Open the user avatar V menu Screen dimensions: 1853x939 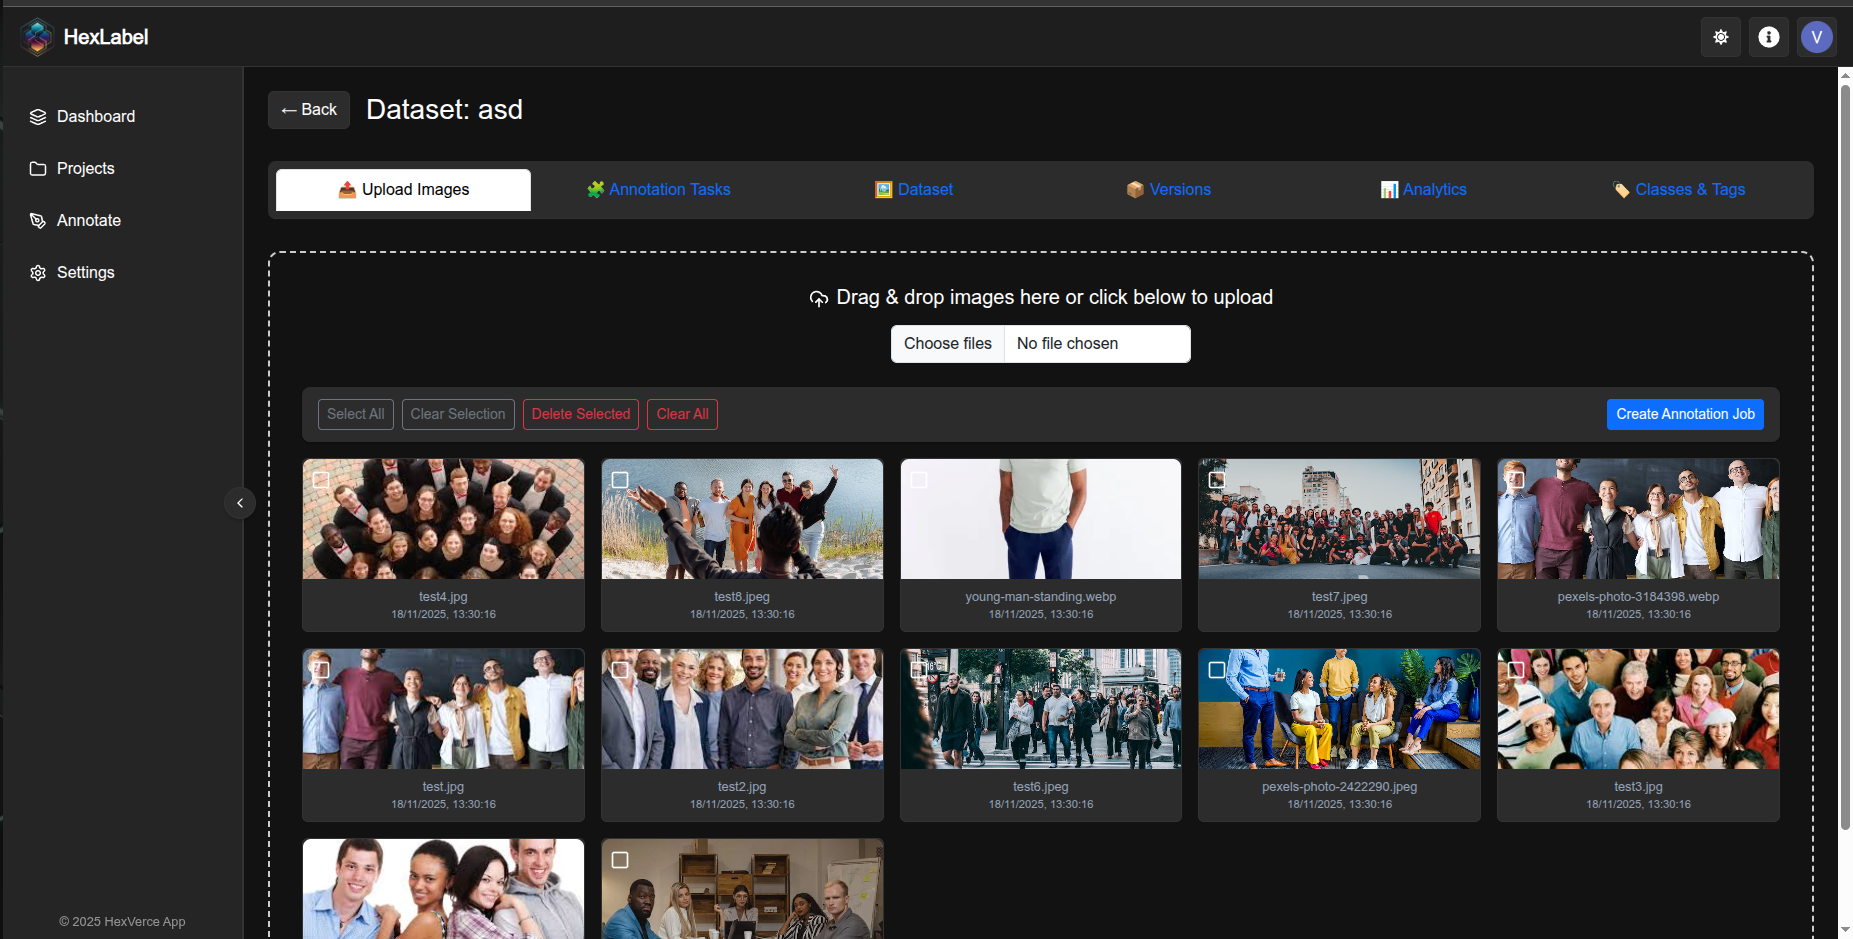click(1816, 37)
